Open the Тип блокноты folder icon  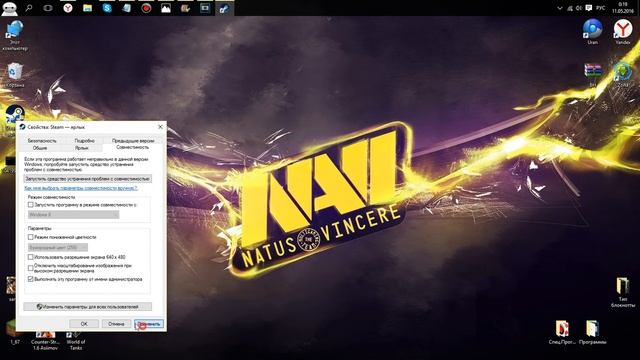[622, 292]
